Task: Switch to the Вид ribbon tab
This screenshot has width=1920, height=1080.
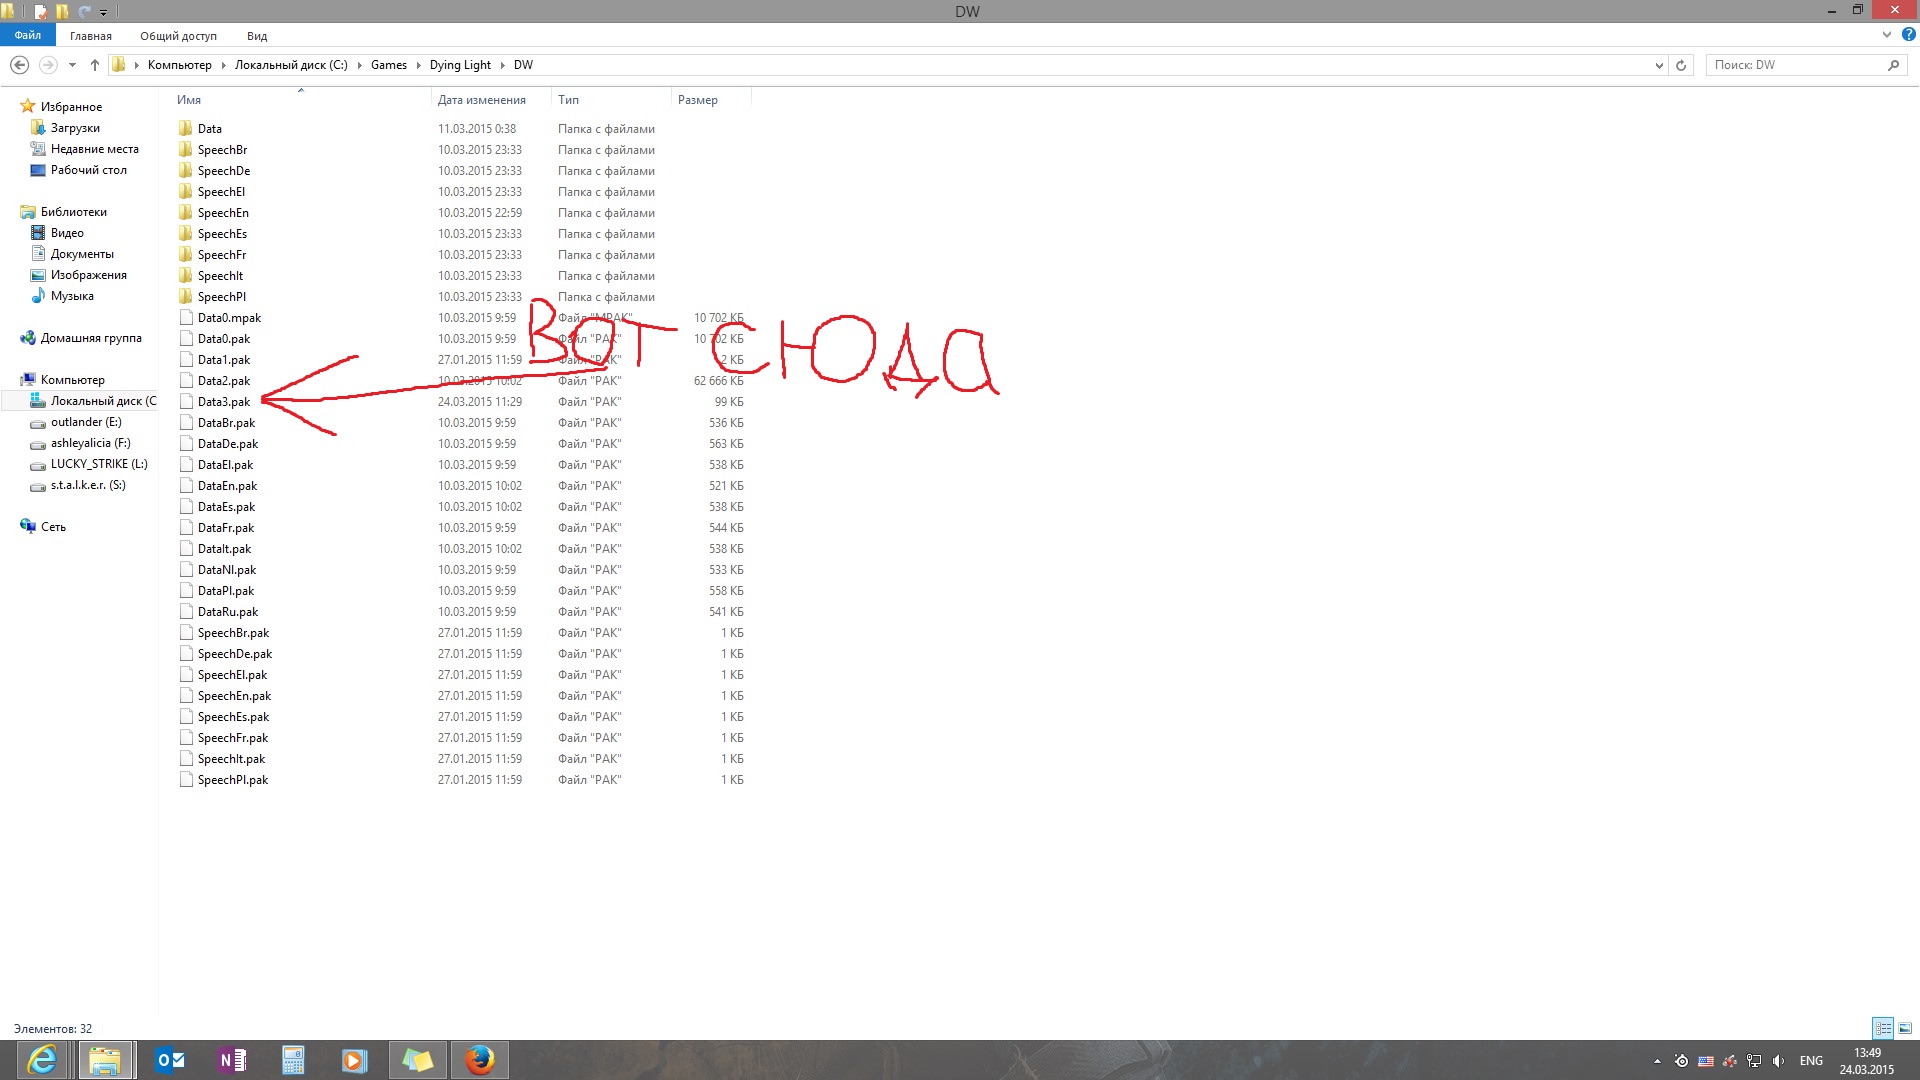Action: click(x=257, y=36)
